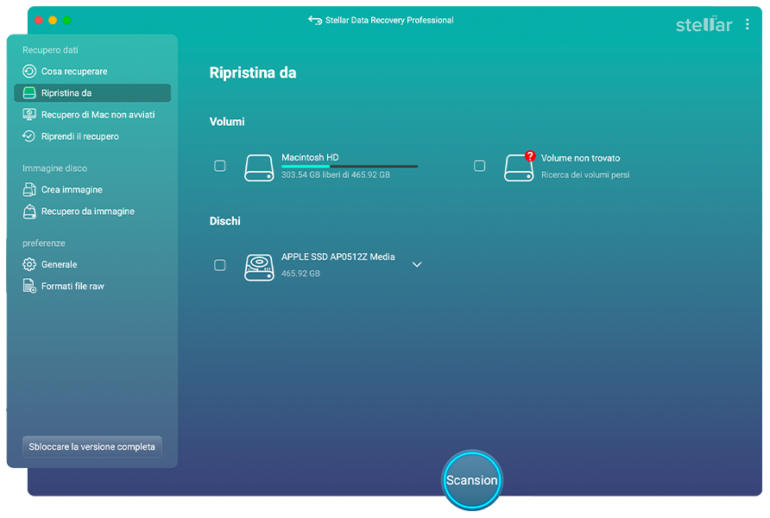Click the Macintosh HD volume name
The width and height of the screenshot is (770, 518).
click(310, 157)
